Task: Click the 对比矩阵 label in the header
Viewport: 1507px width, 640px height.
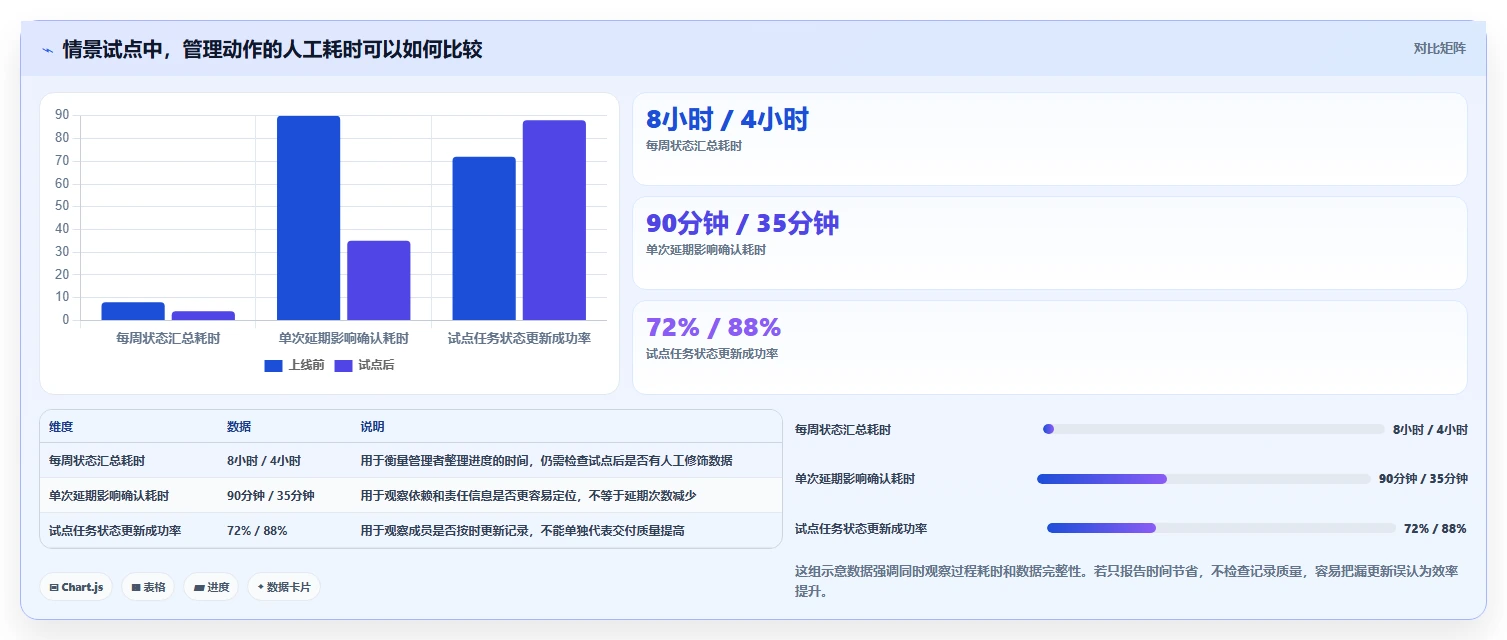Action: [x=1439, y=48]
